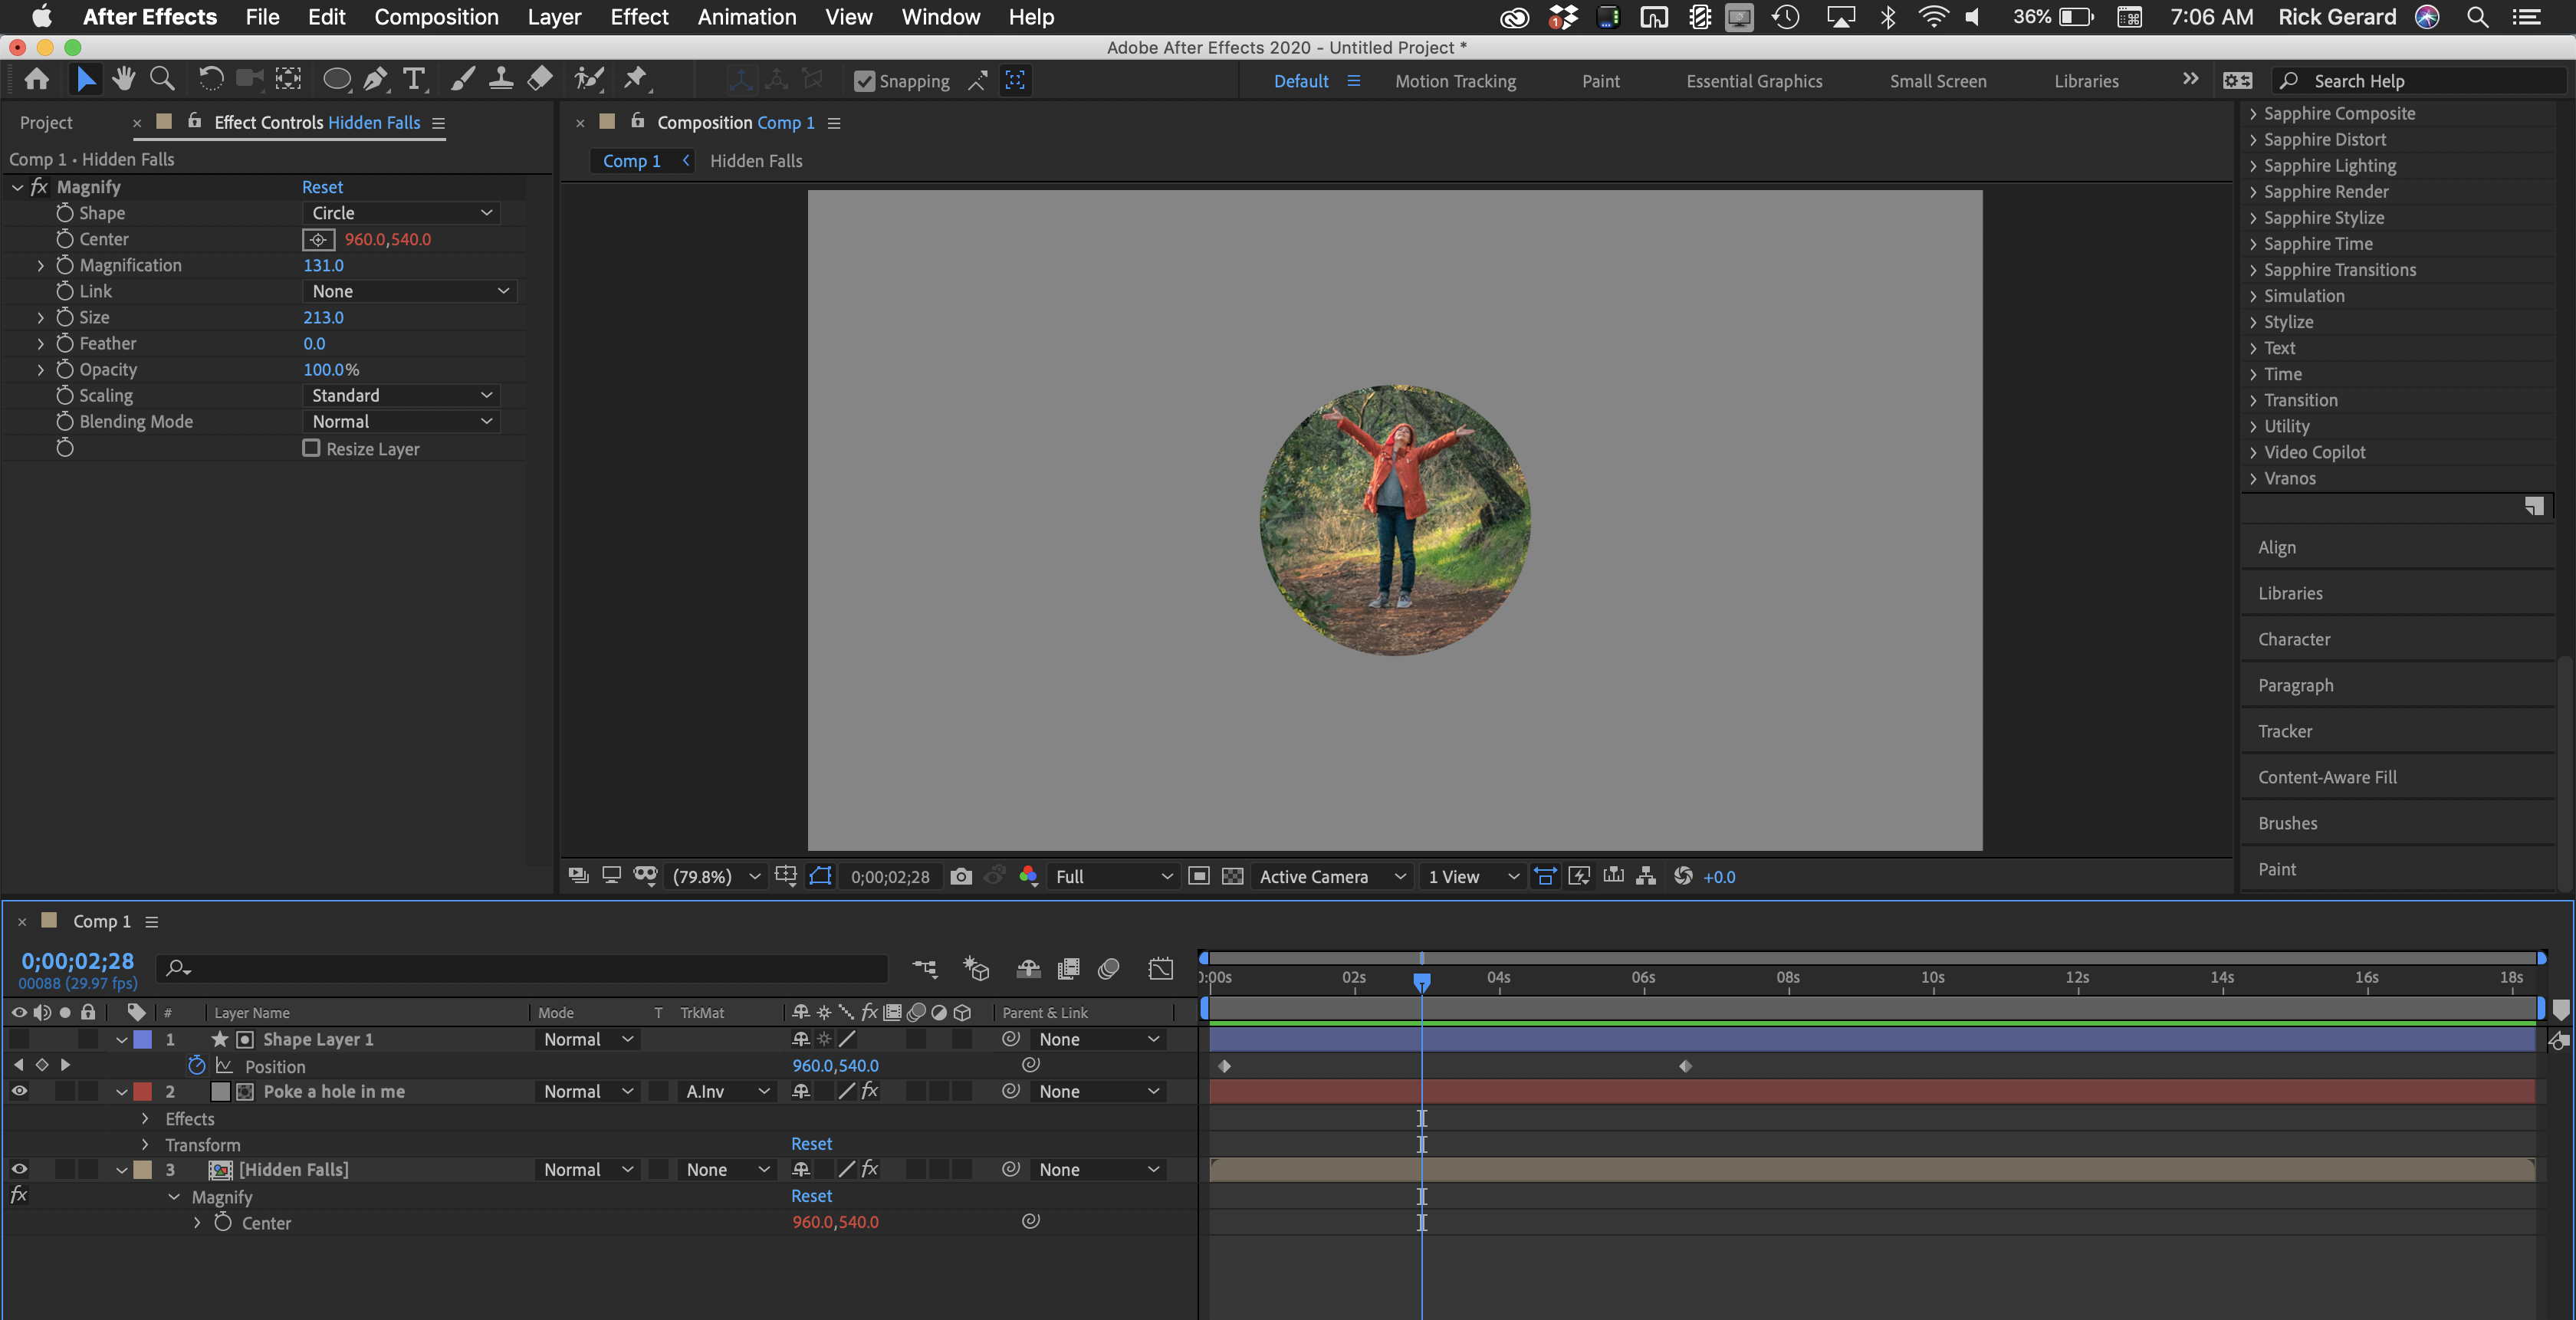Viewport: 2576px width, 1320px height.
Task: Select the Type tool
Action: coord(414,80)
